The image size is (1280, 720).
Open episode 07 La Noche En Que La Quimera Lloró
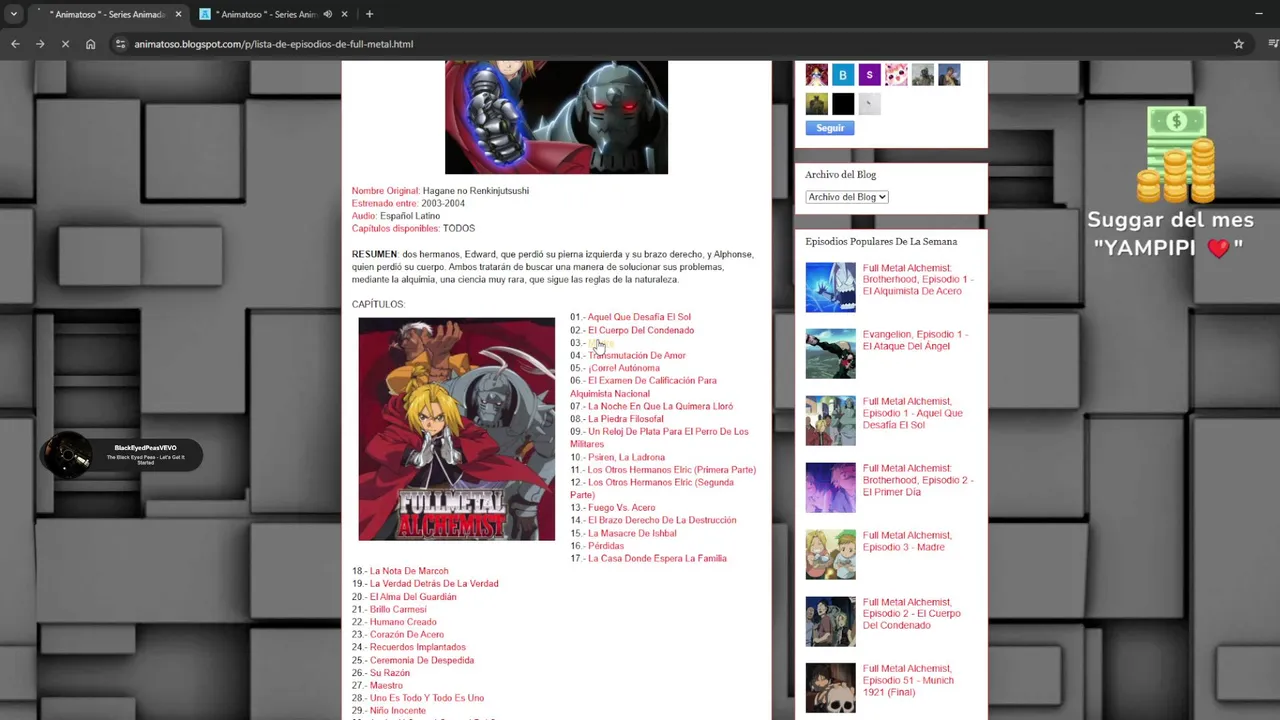pos(660,406)
